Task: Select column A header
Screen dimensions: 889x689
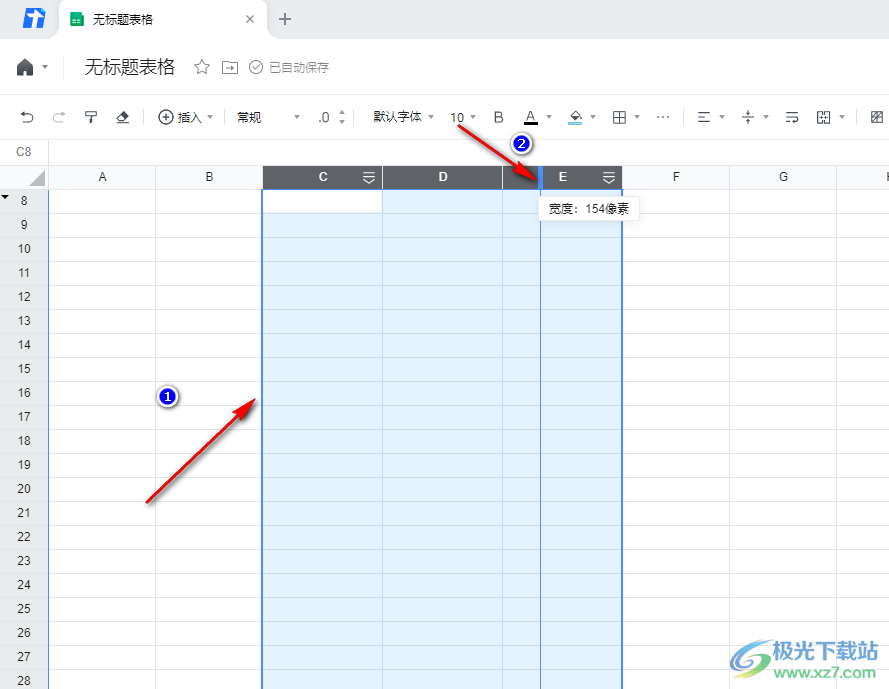Action: 102,177
